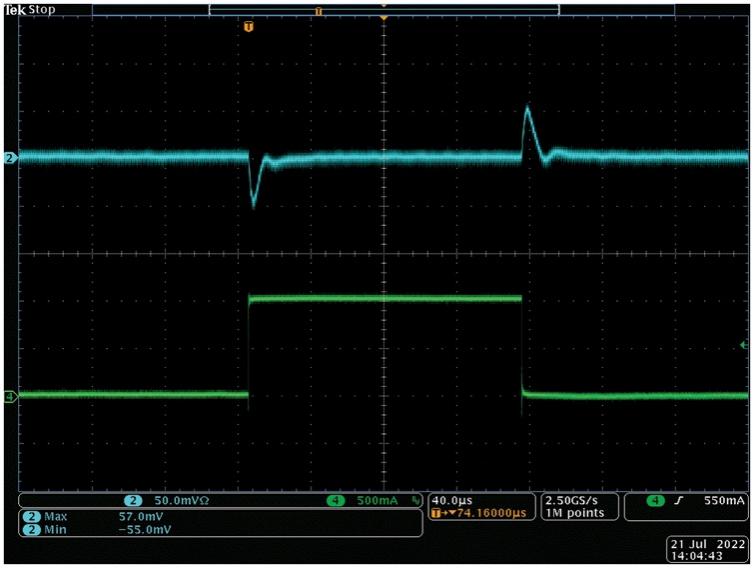Select the orange trigger position marker on the graticule
Screen dimensions: 754x568
(x=249, y=25)
